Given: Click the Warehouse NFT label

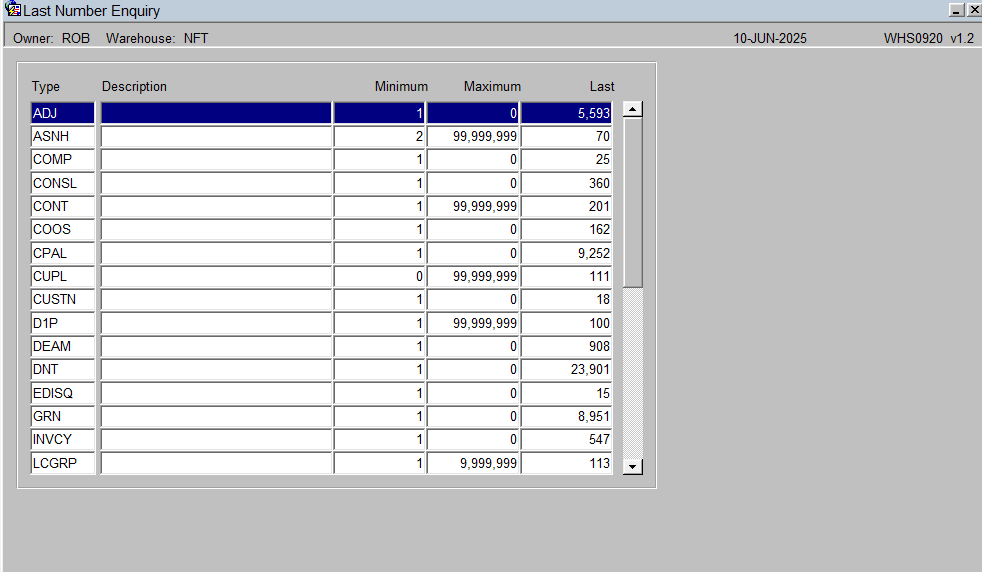Looking at the screenshot, I should [157, 39].
